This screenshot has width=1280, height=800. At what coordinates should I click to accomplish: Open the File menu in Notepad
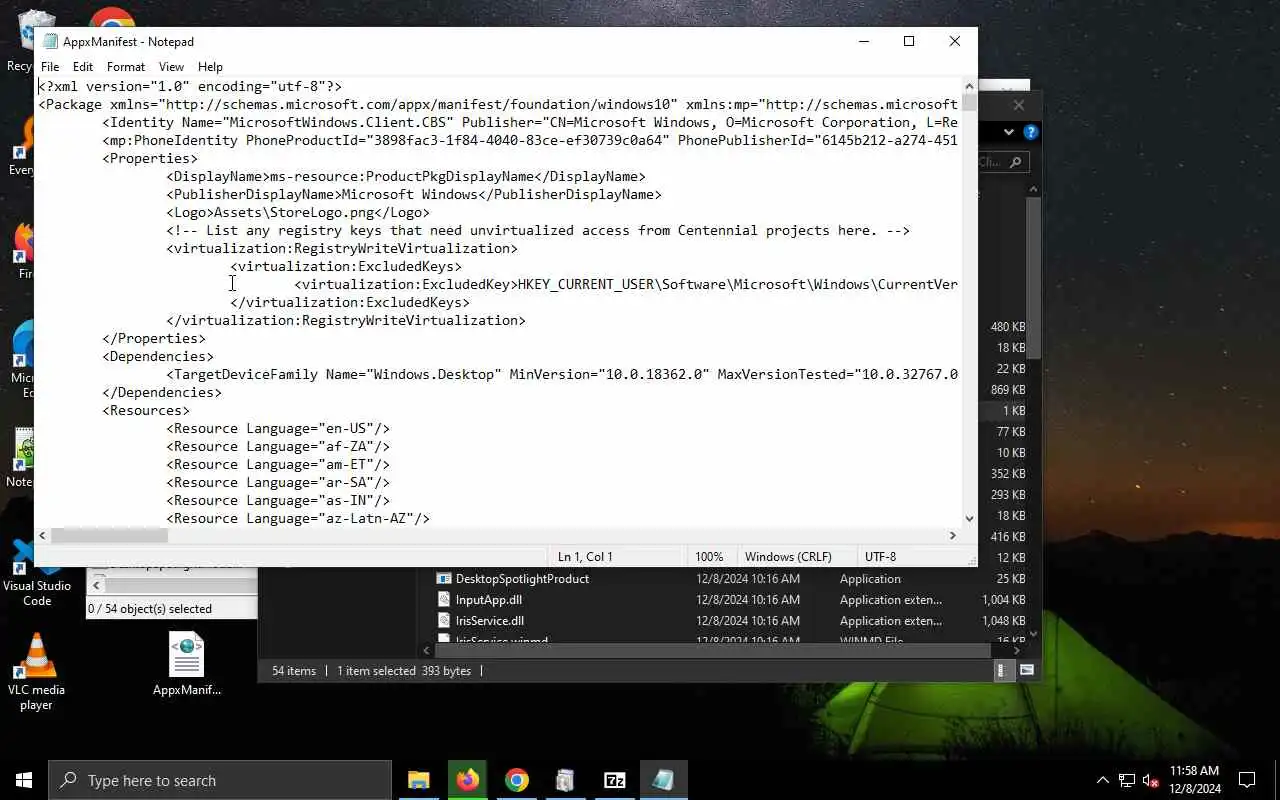pos(50,67)
